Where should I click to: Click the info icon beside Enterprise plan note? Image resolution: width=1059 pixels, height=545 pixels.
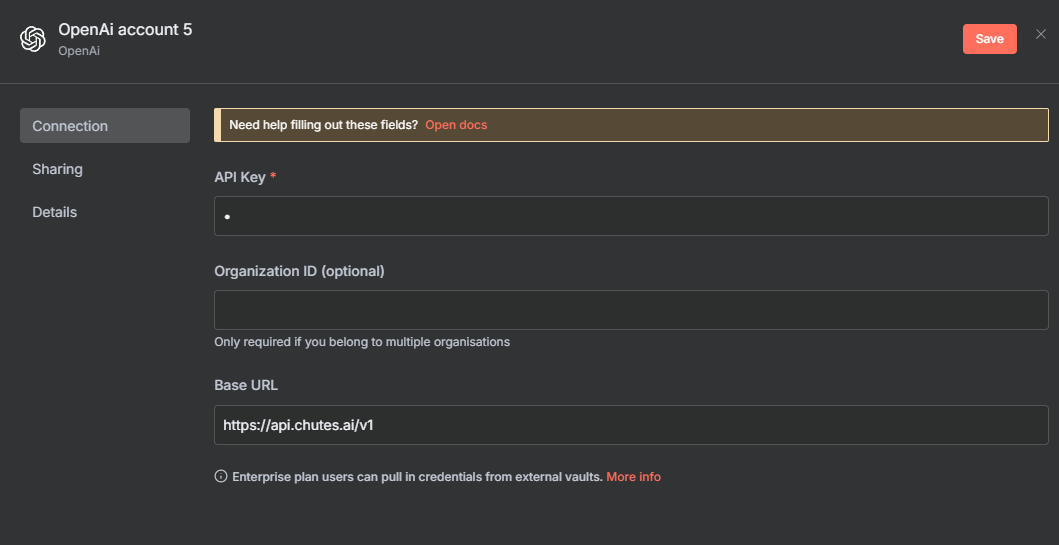click(221, 477)
